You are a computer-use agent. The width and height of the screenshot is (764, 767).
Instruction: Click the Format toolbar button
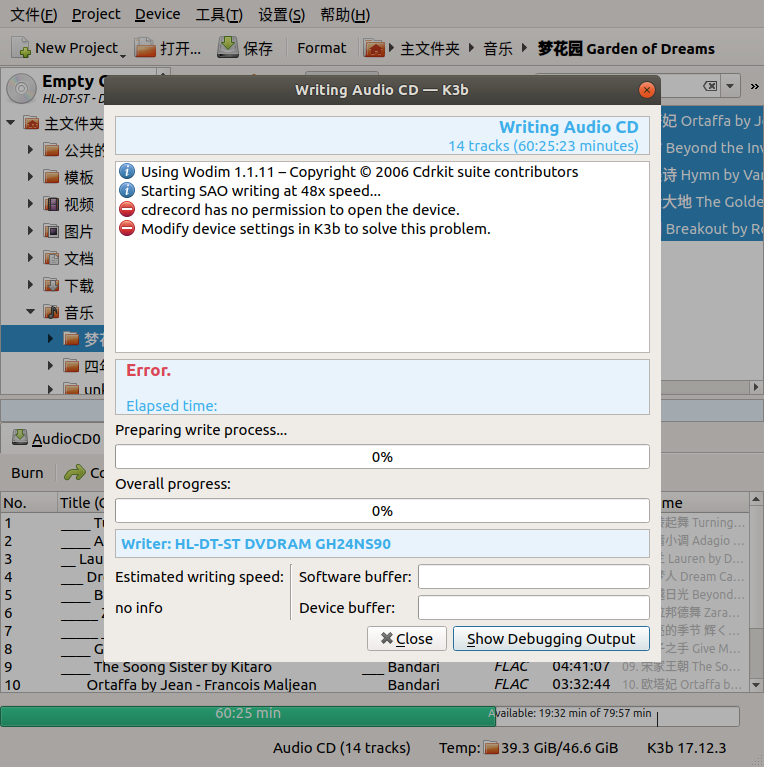tap(321, 48)
